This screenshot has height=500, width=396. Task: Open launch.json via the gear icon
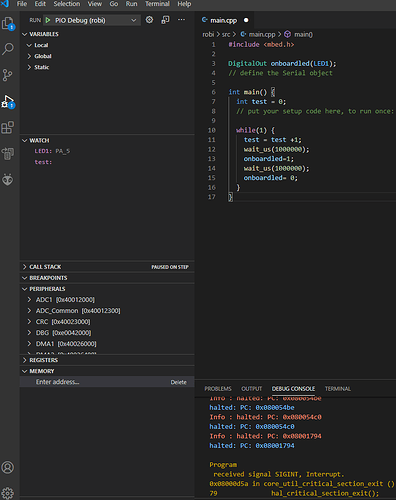pyautogui.click(x=149, y=20)
